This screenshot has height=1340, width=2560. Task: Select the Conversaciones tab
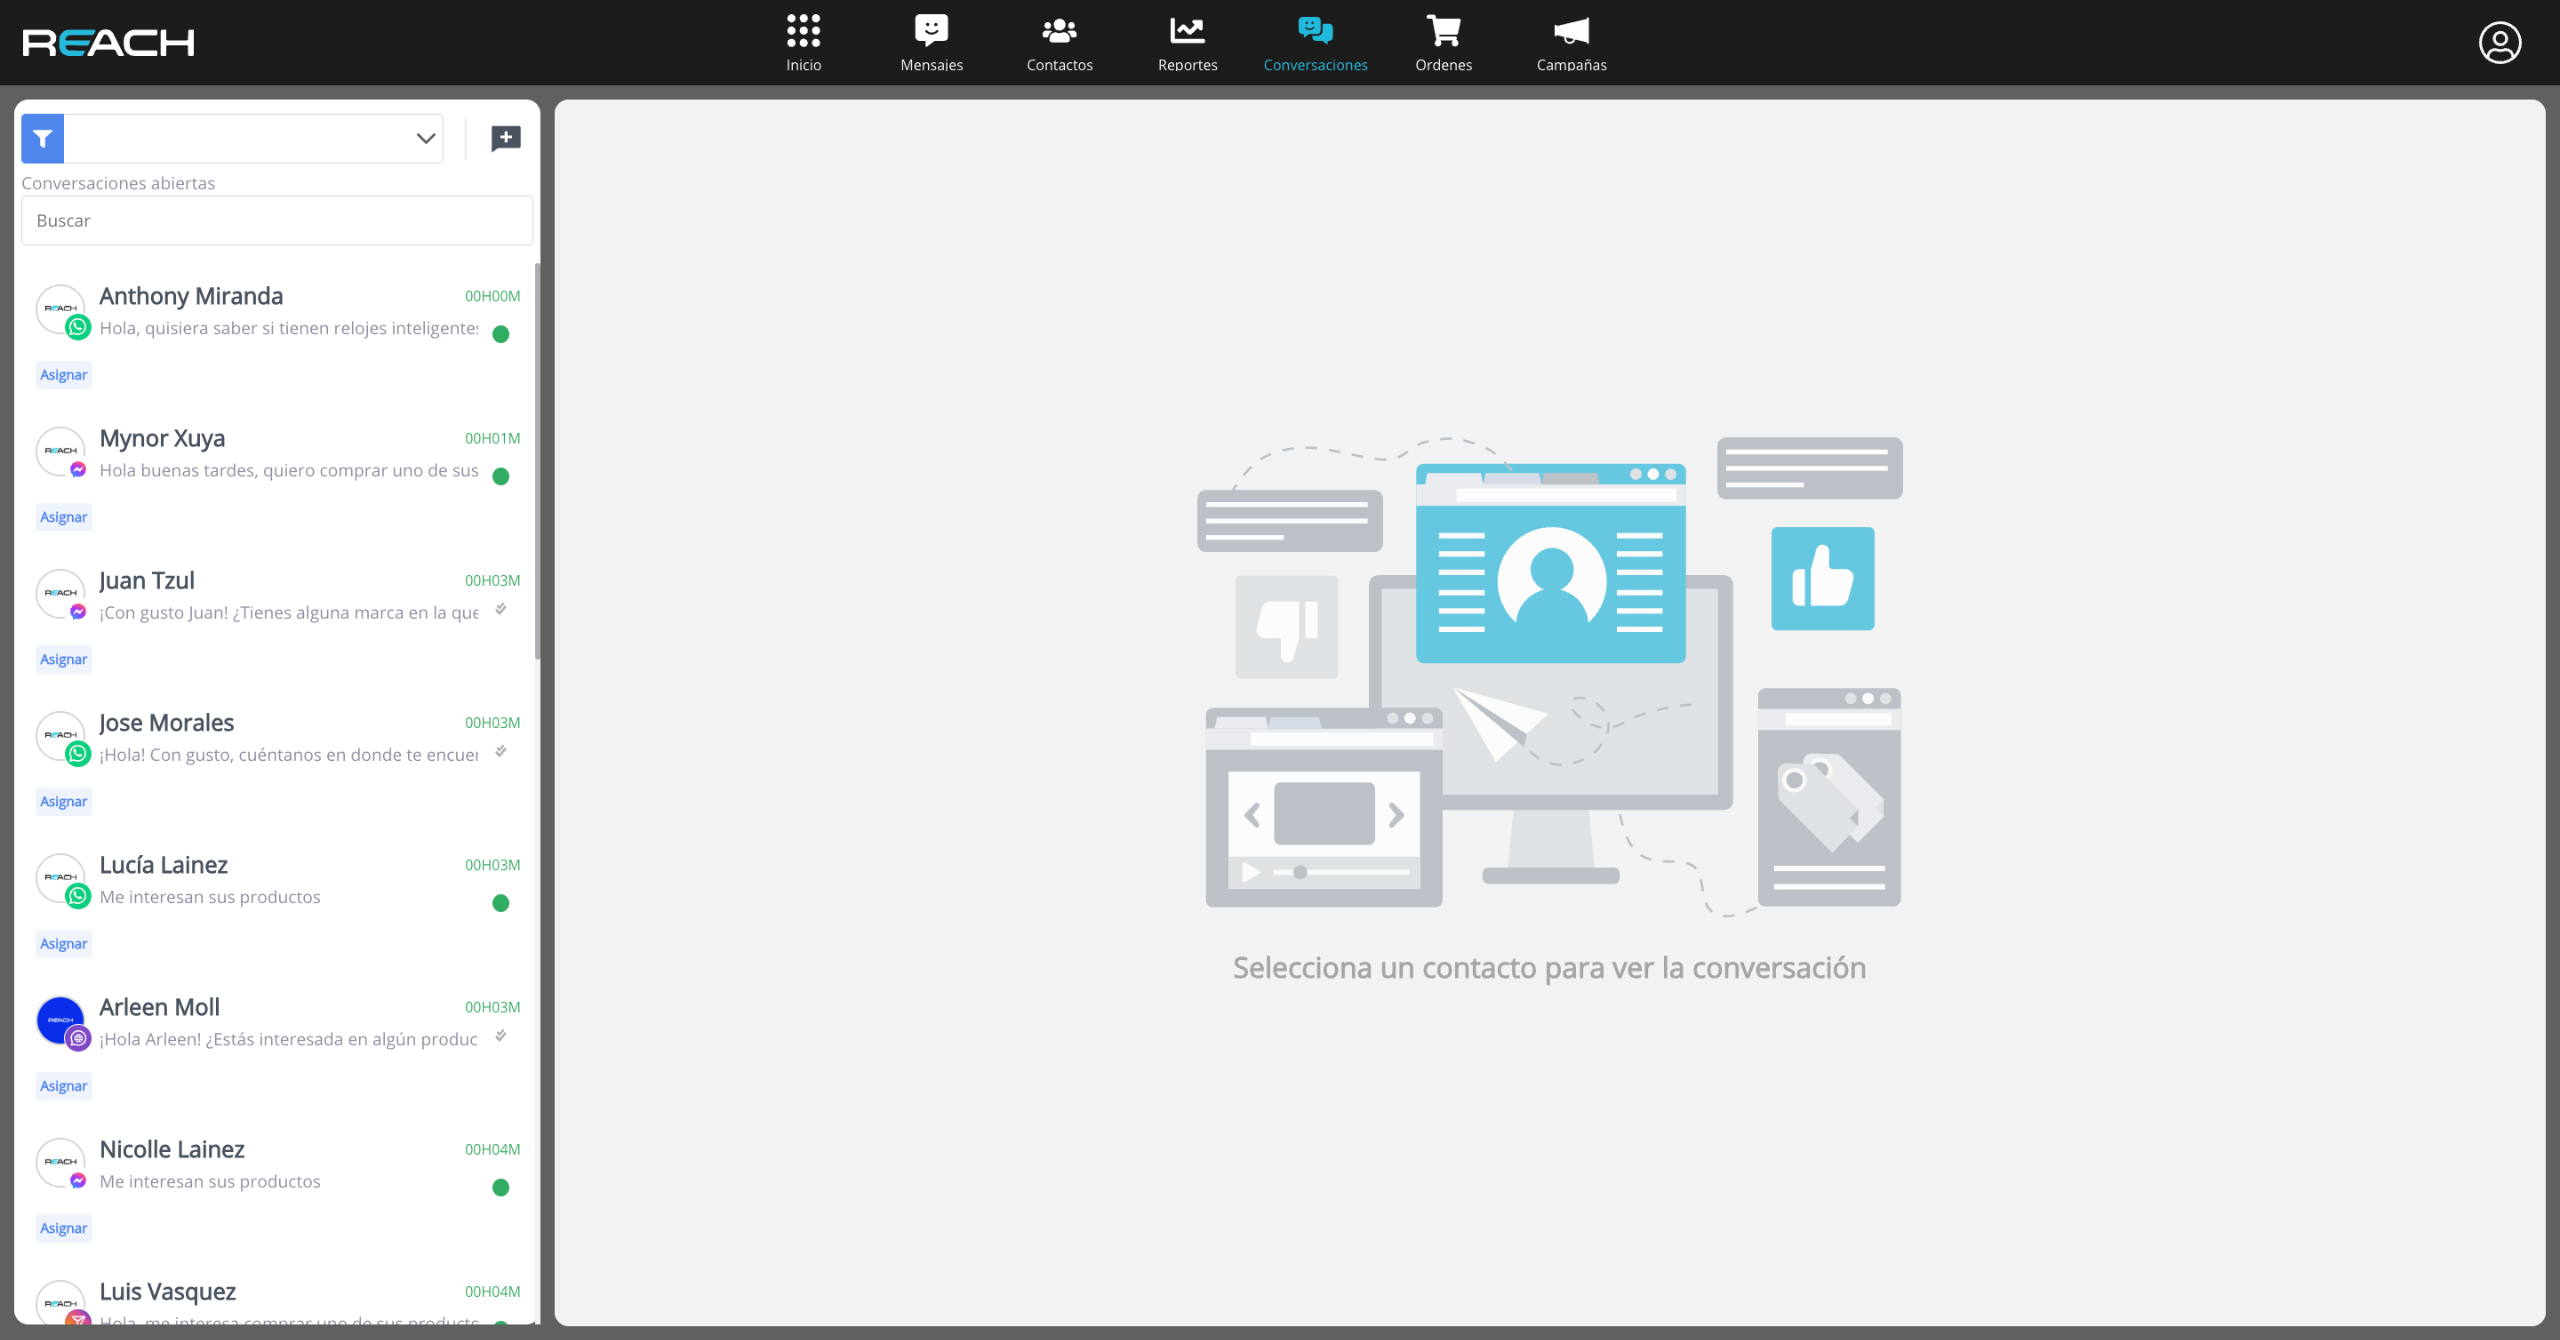tap(1315, 42)
